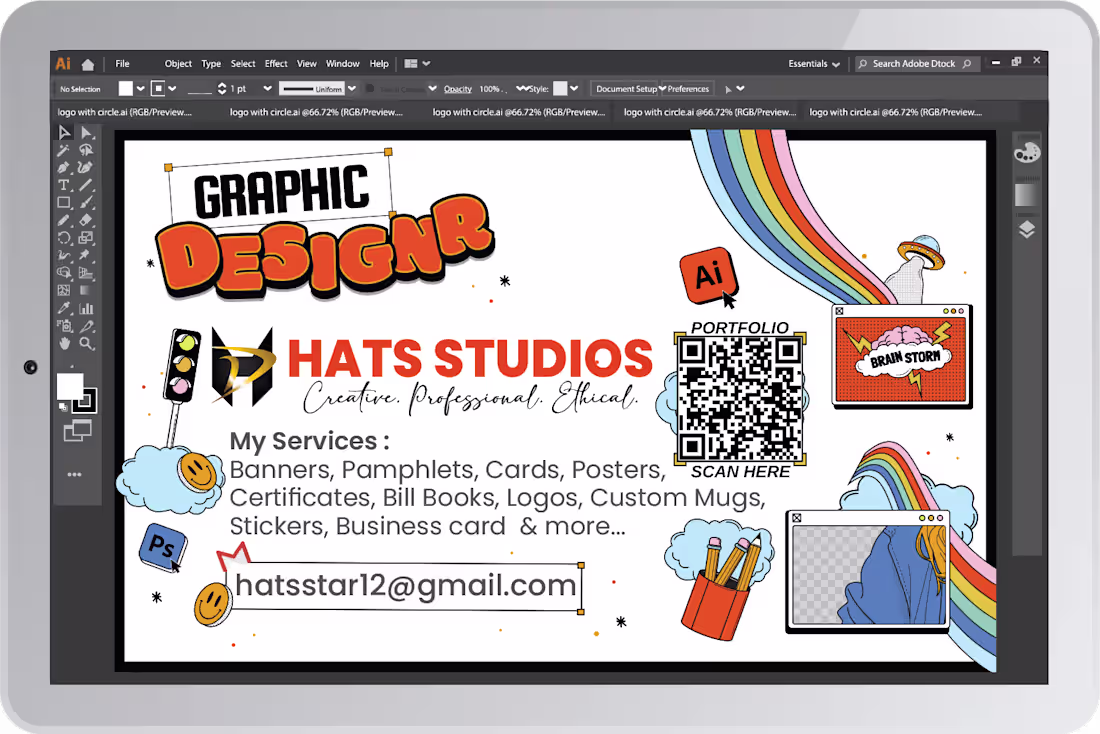Select the Direct Selection tool
Image resolution: width=1100 pixels, height=734 pixels.
coord(86,132)
